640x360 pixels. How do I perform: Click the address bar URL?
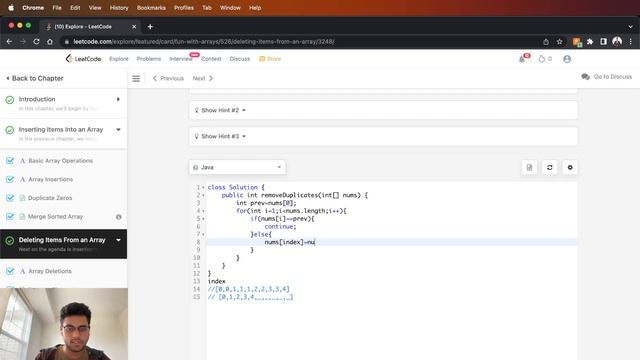click(x=204, y=42)
